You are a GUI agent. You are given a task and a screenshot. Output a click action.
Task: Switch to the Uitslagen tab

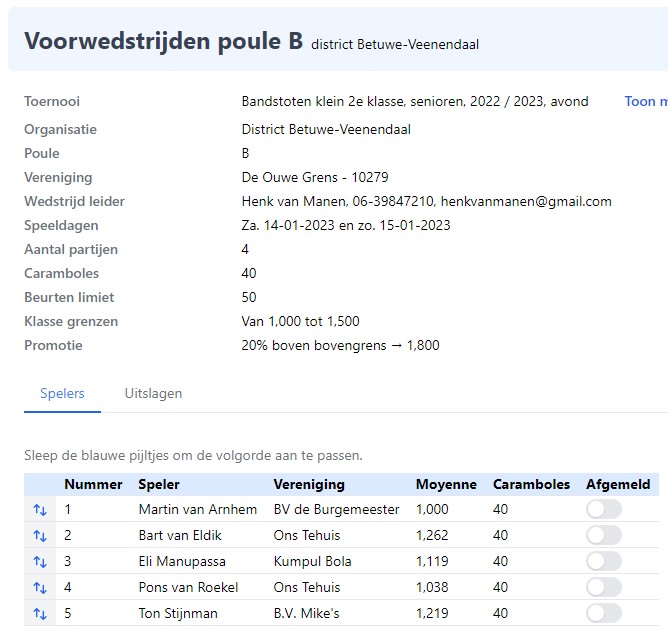point(153,393)
